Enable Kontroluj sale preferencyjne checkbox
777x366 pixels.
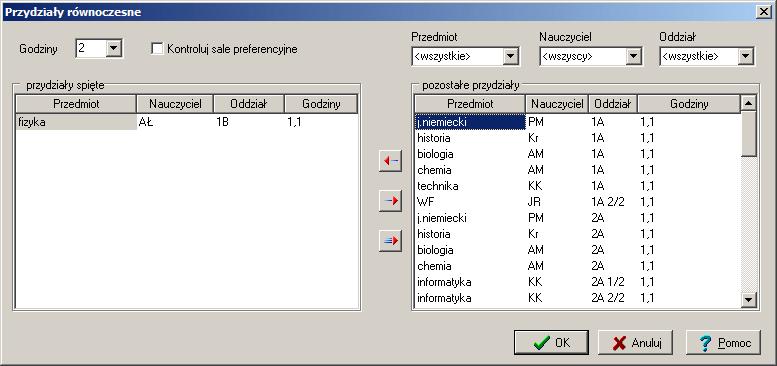pos(157,49)
